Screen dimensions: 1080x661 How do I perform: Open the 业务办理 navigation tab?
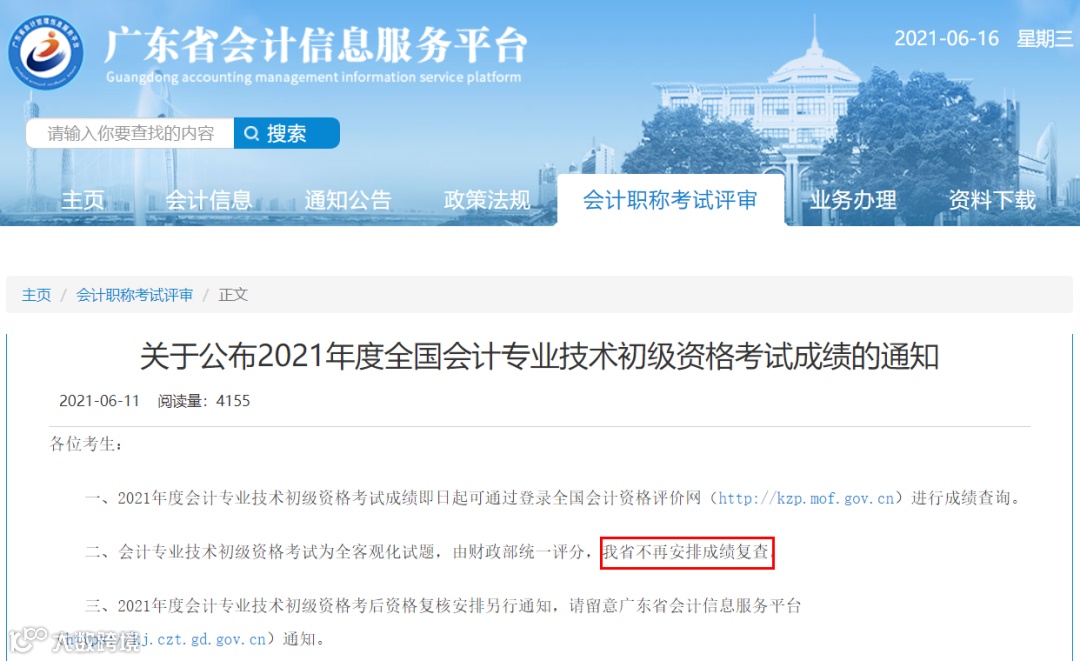[853, 200]
